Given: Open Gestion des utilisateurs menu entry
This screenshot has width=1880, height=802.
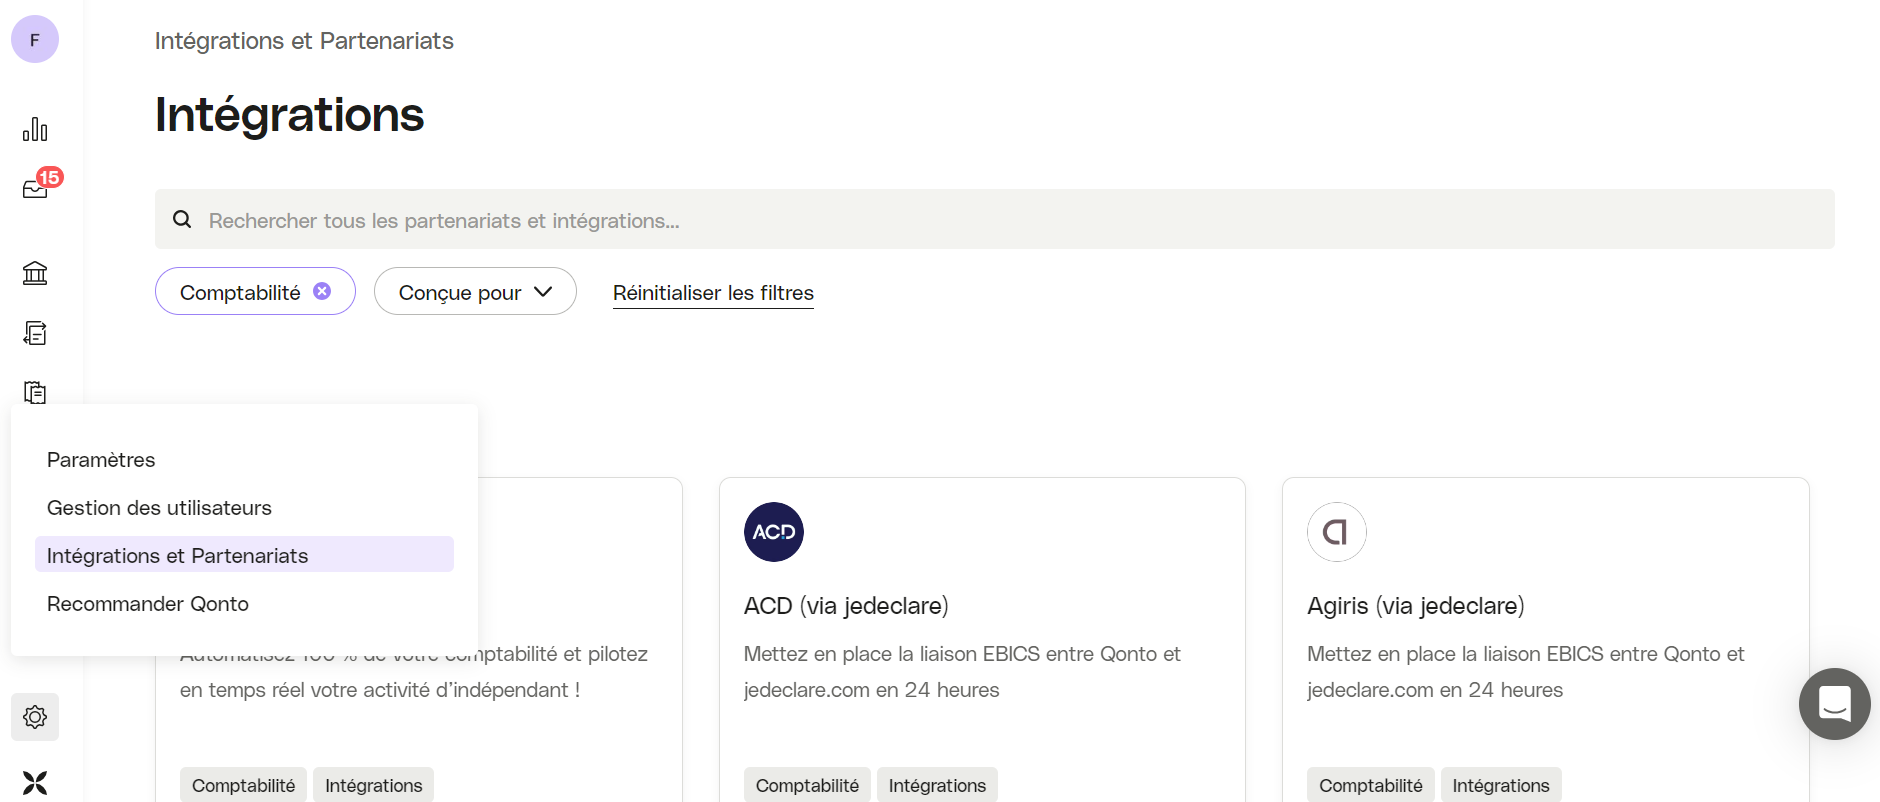Looking at the screenshot, I should (x=244, y=508).
